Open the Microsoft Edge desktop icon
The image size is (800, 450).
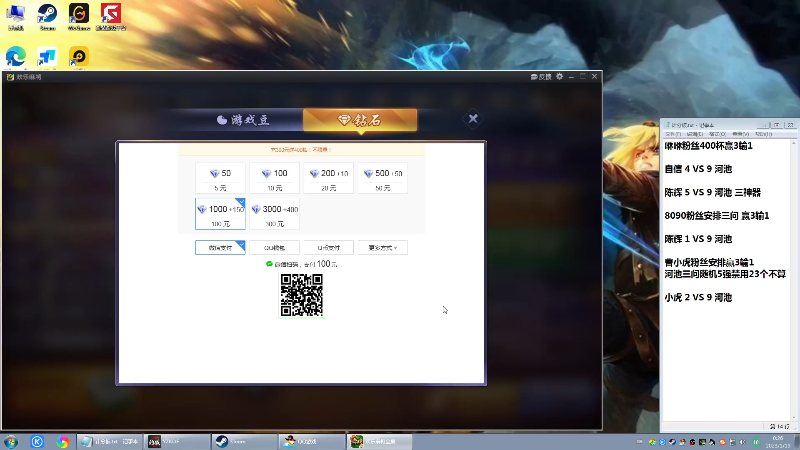coord(16,57)
